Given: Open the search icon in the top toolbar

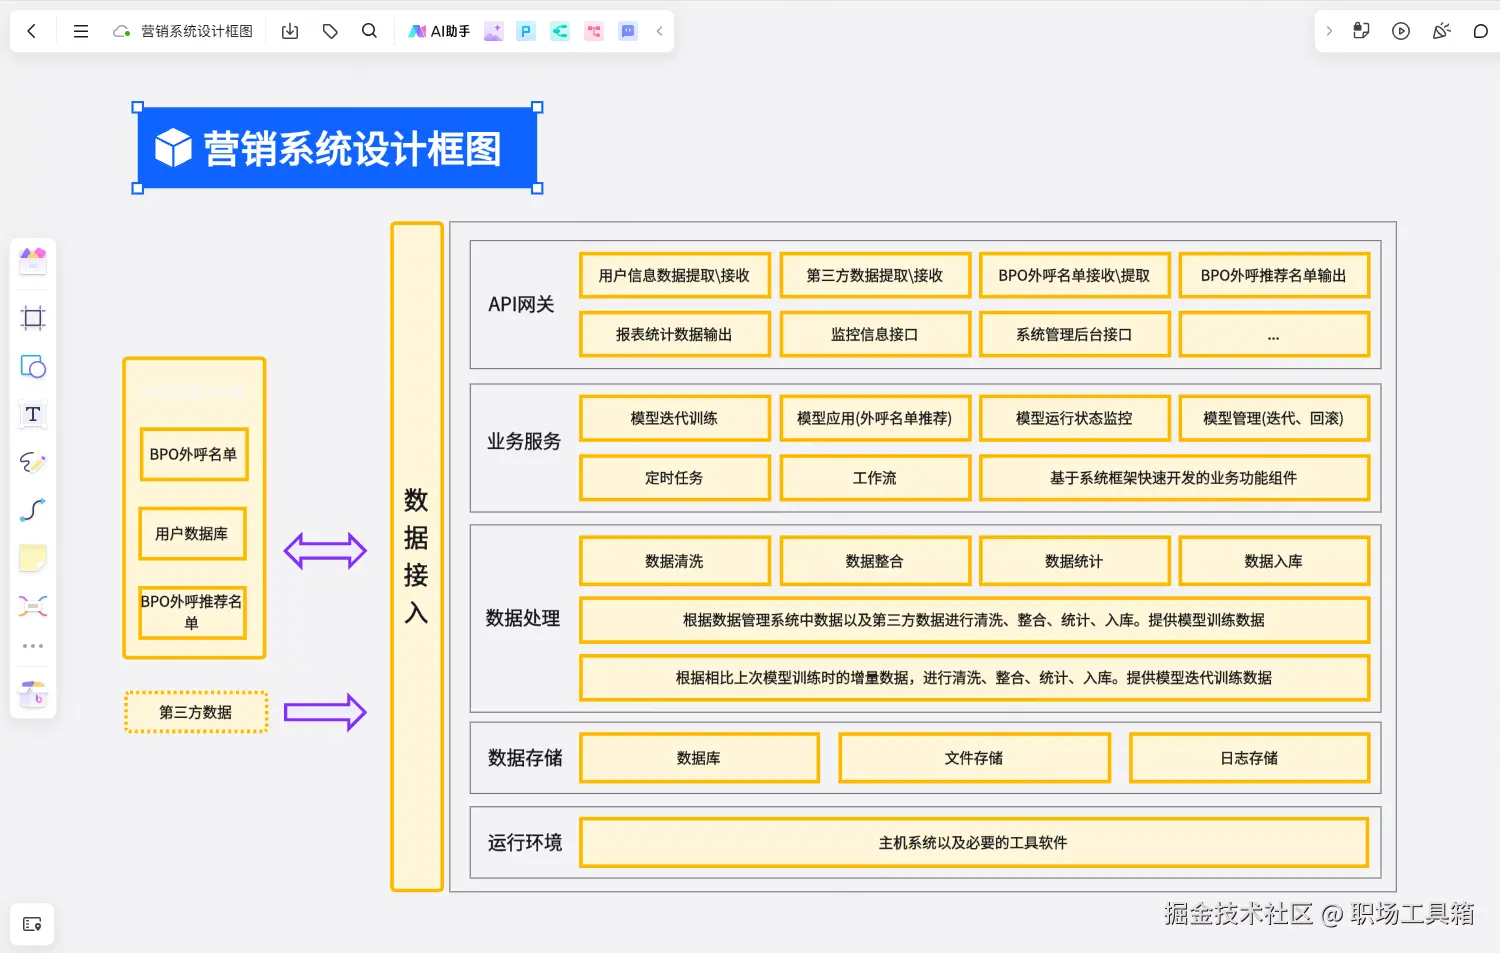Looking at the screenshot, I should click(x=369, y=31).
